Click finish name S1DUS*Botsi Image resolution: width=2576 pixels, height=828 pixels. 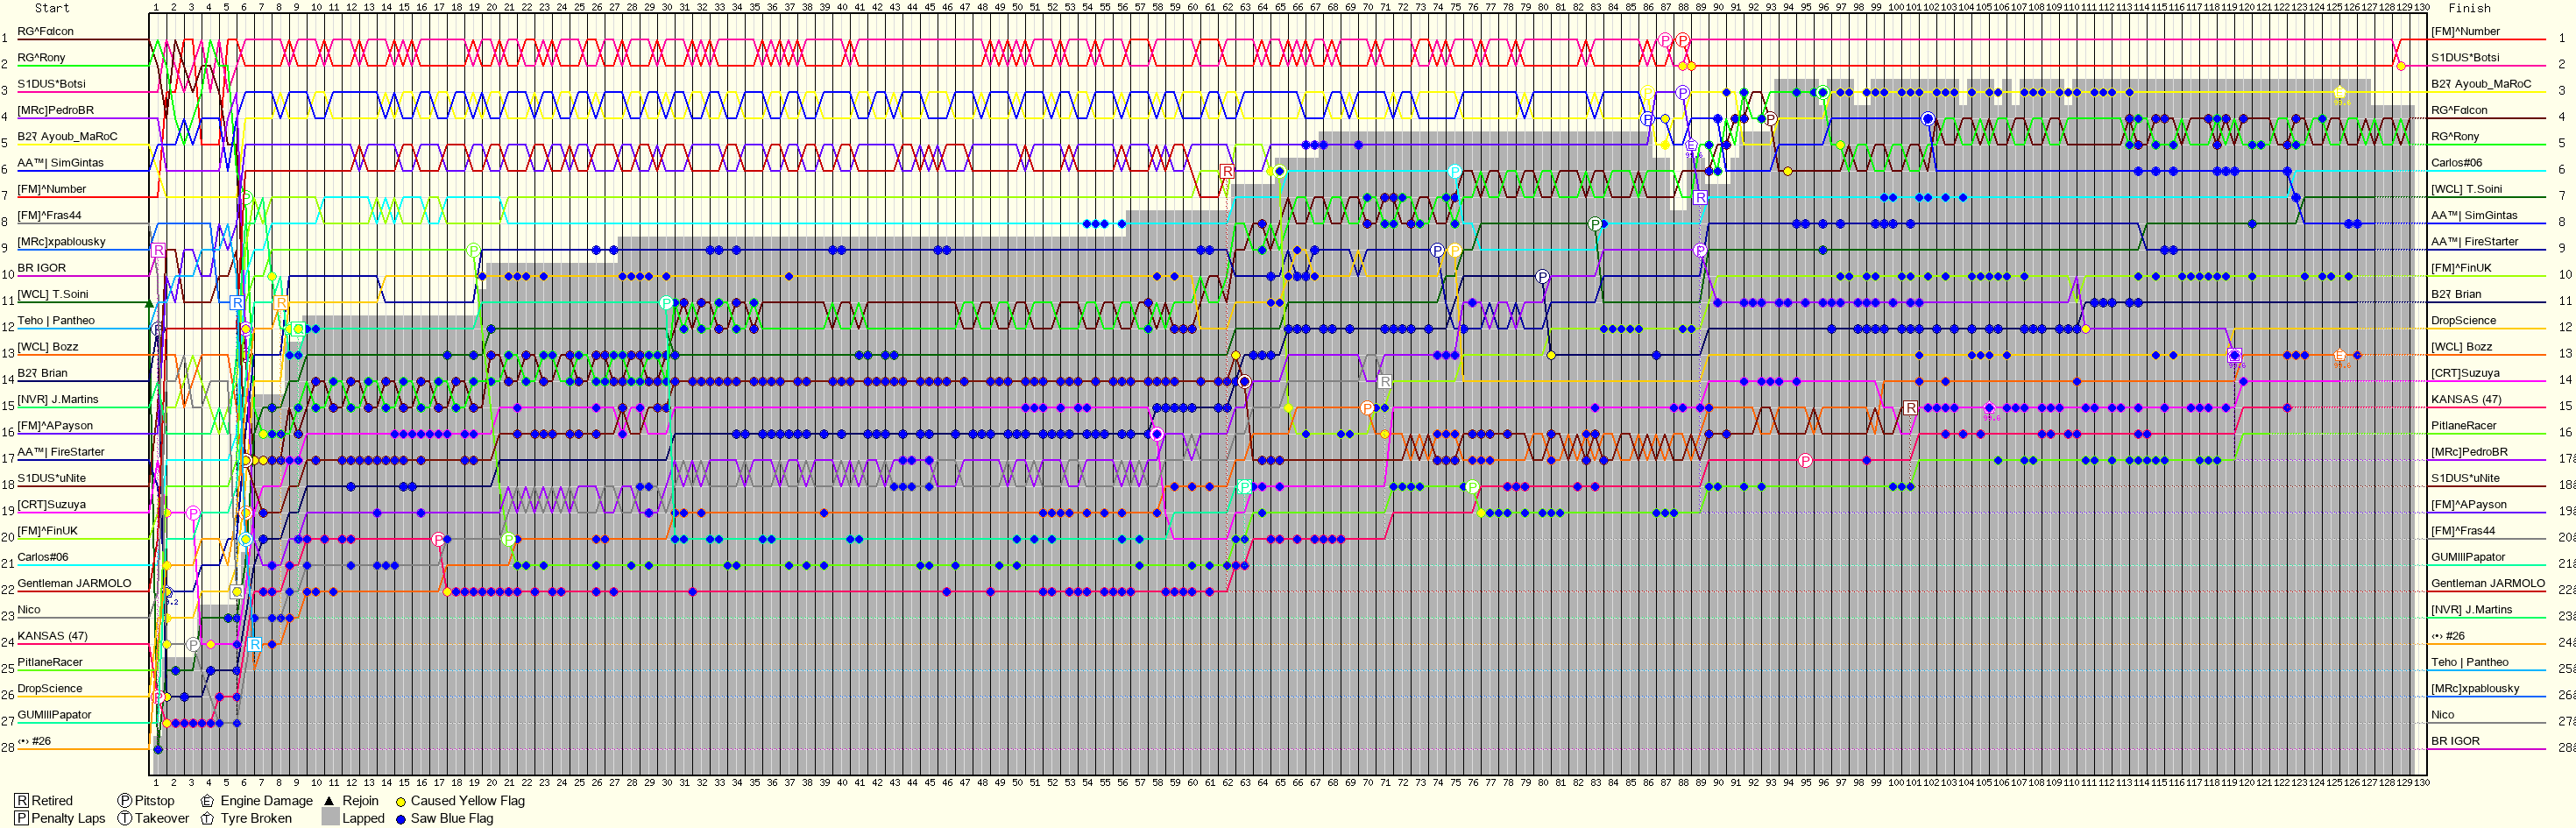click(2465, 57)
